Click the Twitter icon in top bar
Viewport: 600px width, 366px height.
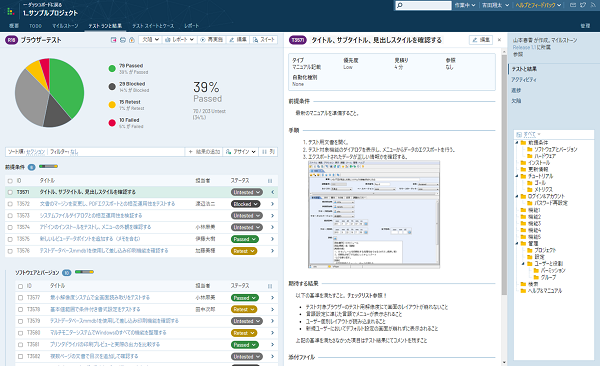point(583,5)
